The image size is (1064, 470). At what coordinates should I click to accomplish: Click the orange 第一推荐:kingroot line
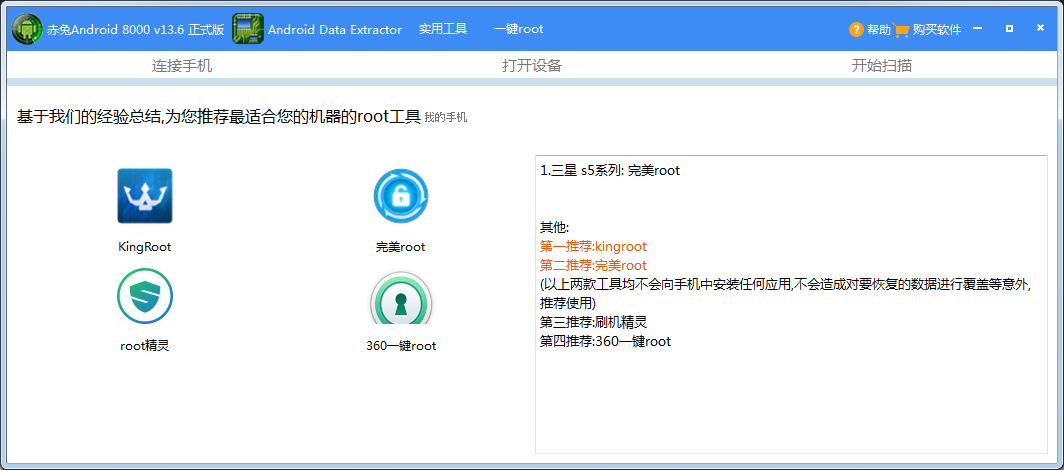pyautogui.click(x=594, y=246)
